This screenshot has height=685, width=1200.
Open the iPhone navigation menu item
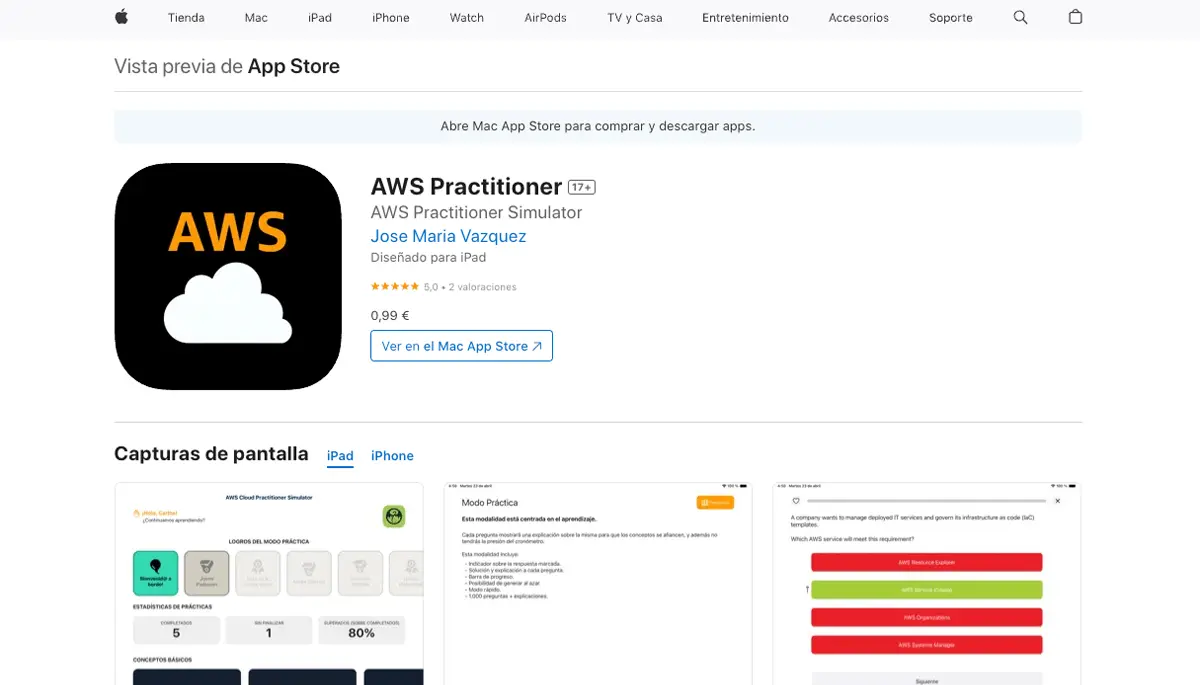coord(391,18)
